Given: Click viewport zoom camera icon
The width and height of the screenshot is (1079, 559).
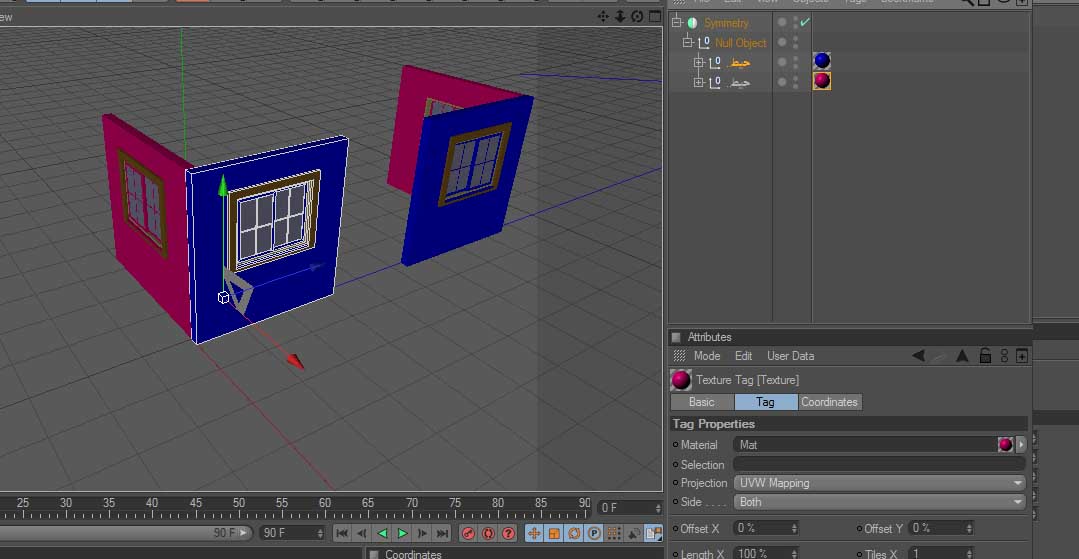Looking at the screenshot, I should 620,17.
